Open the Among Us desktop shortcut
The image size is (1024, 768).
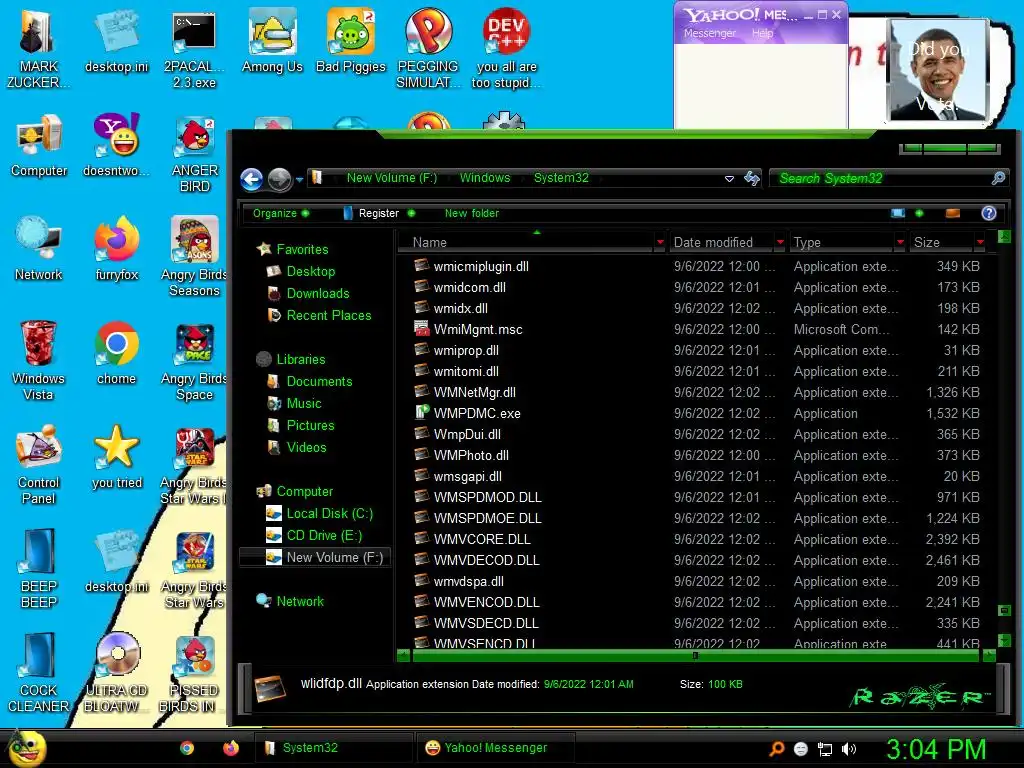point(272,41)
